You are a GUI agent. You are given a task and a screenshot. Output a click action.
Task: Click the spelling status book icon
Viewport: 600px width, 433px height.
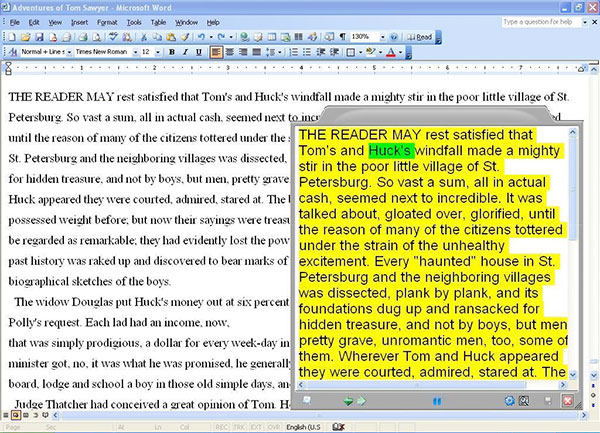pos(338,427)
